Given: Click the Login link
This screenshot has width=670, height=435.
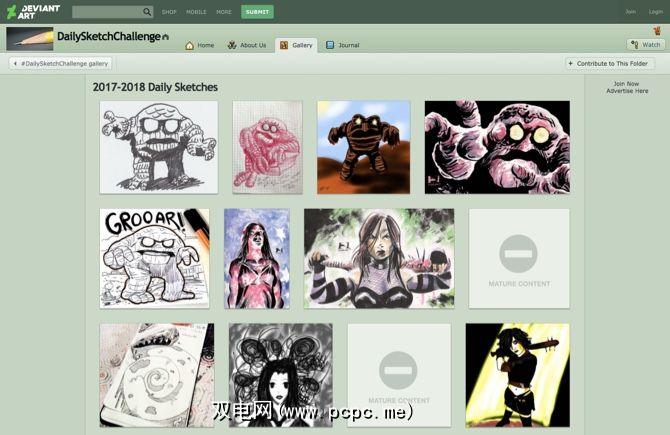Looking at the screenshot, I should (655, 12).
